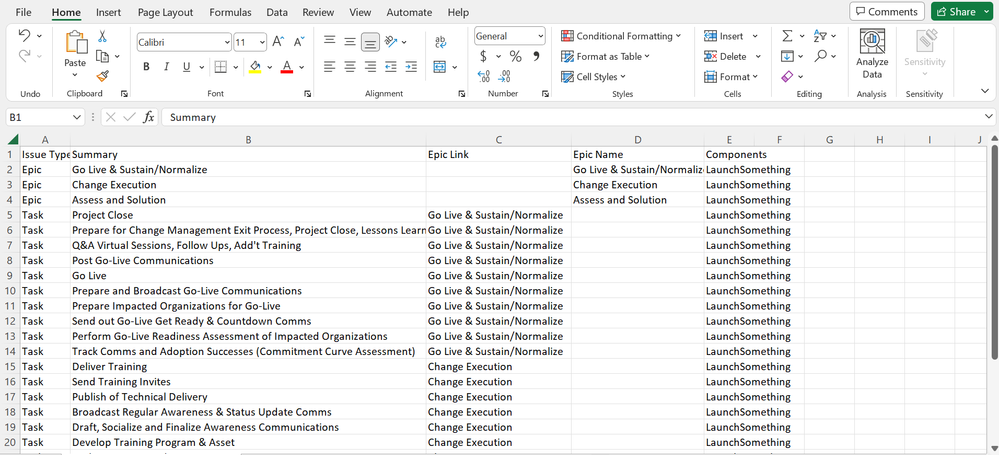Open the File menu
Screen dimensions: 999x455
(x=23, y=12)
